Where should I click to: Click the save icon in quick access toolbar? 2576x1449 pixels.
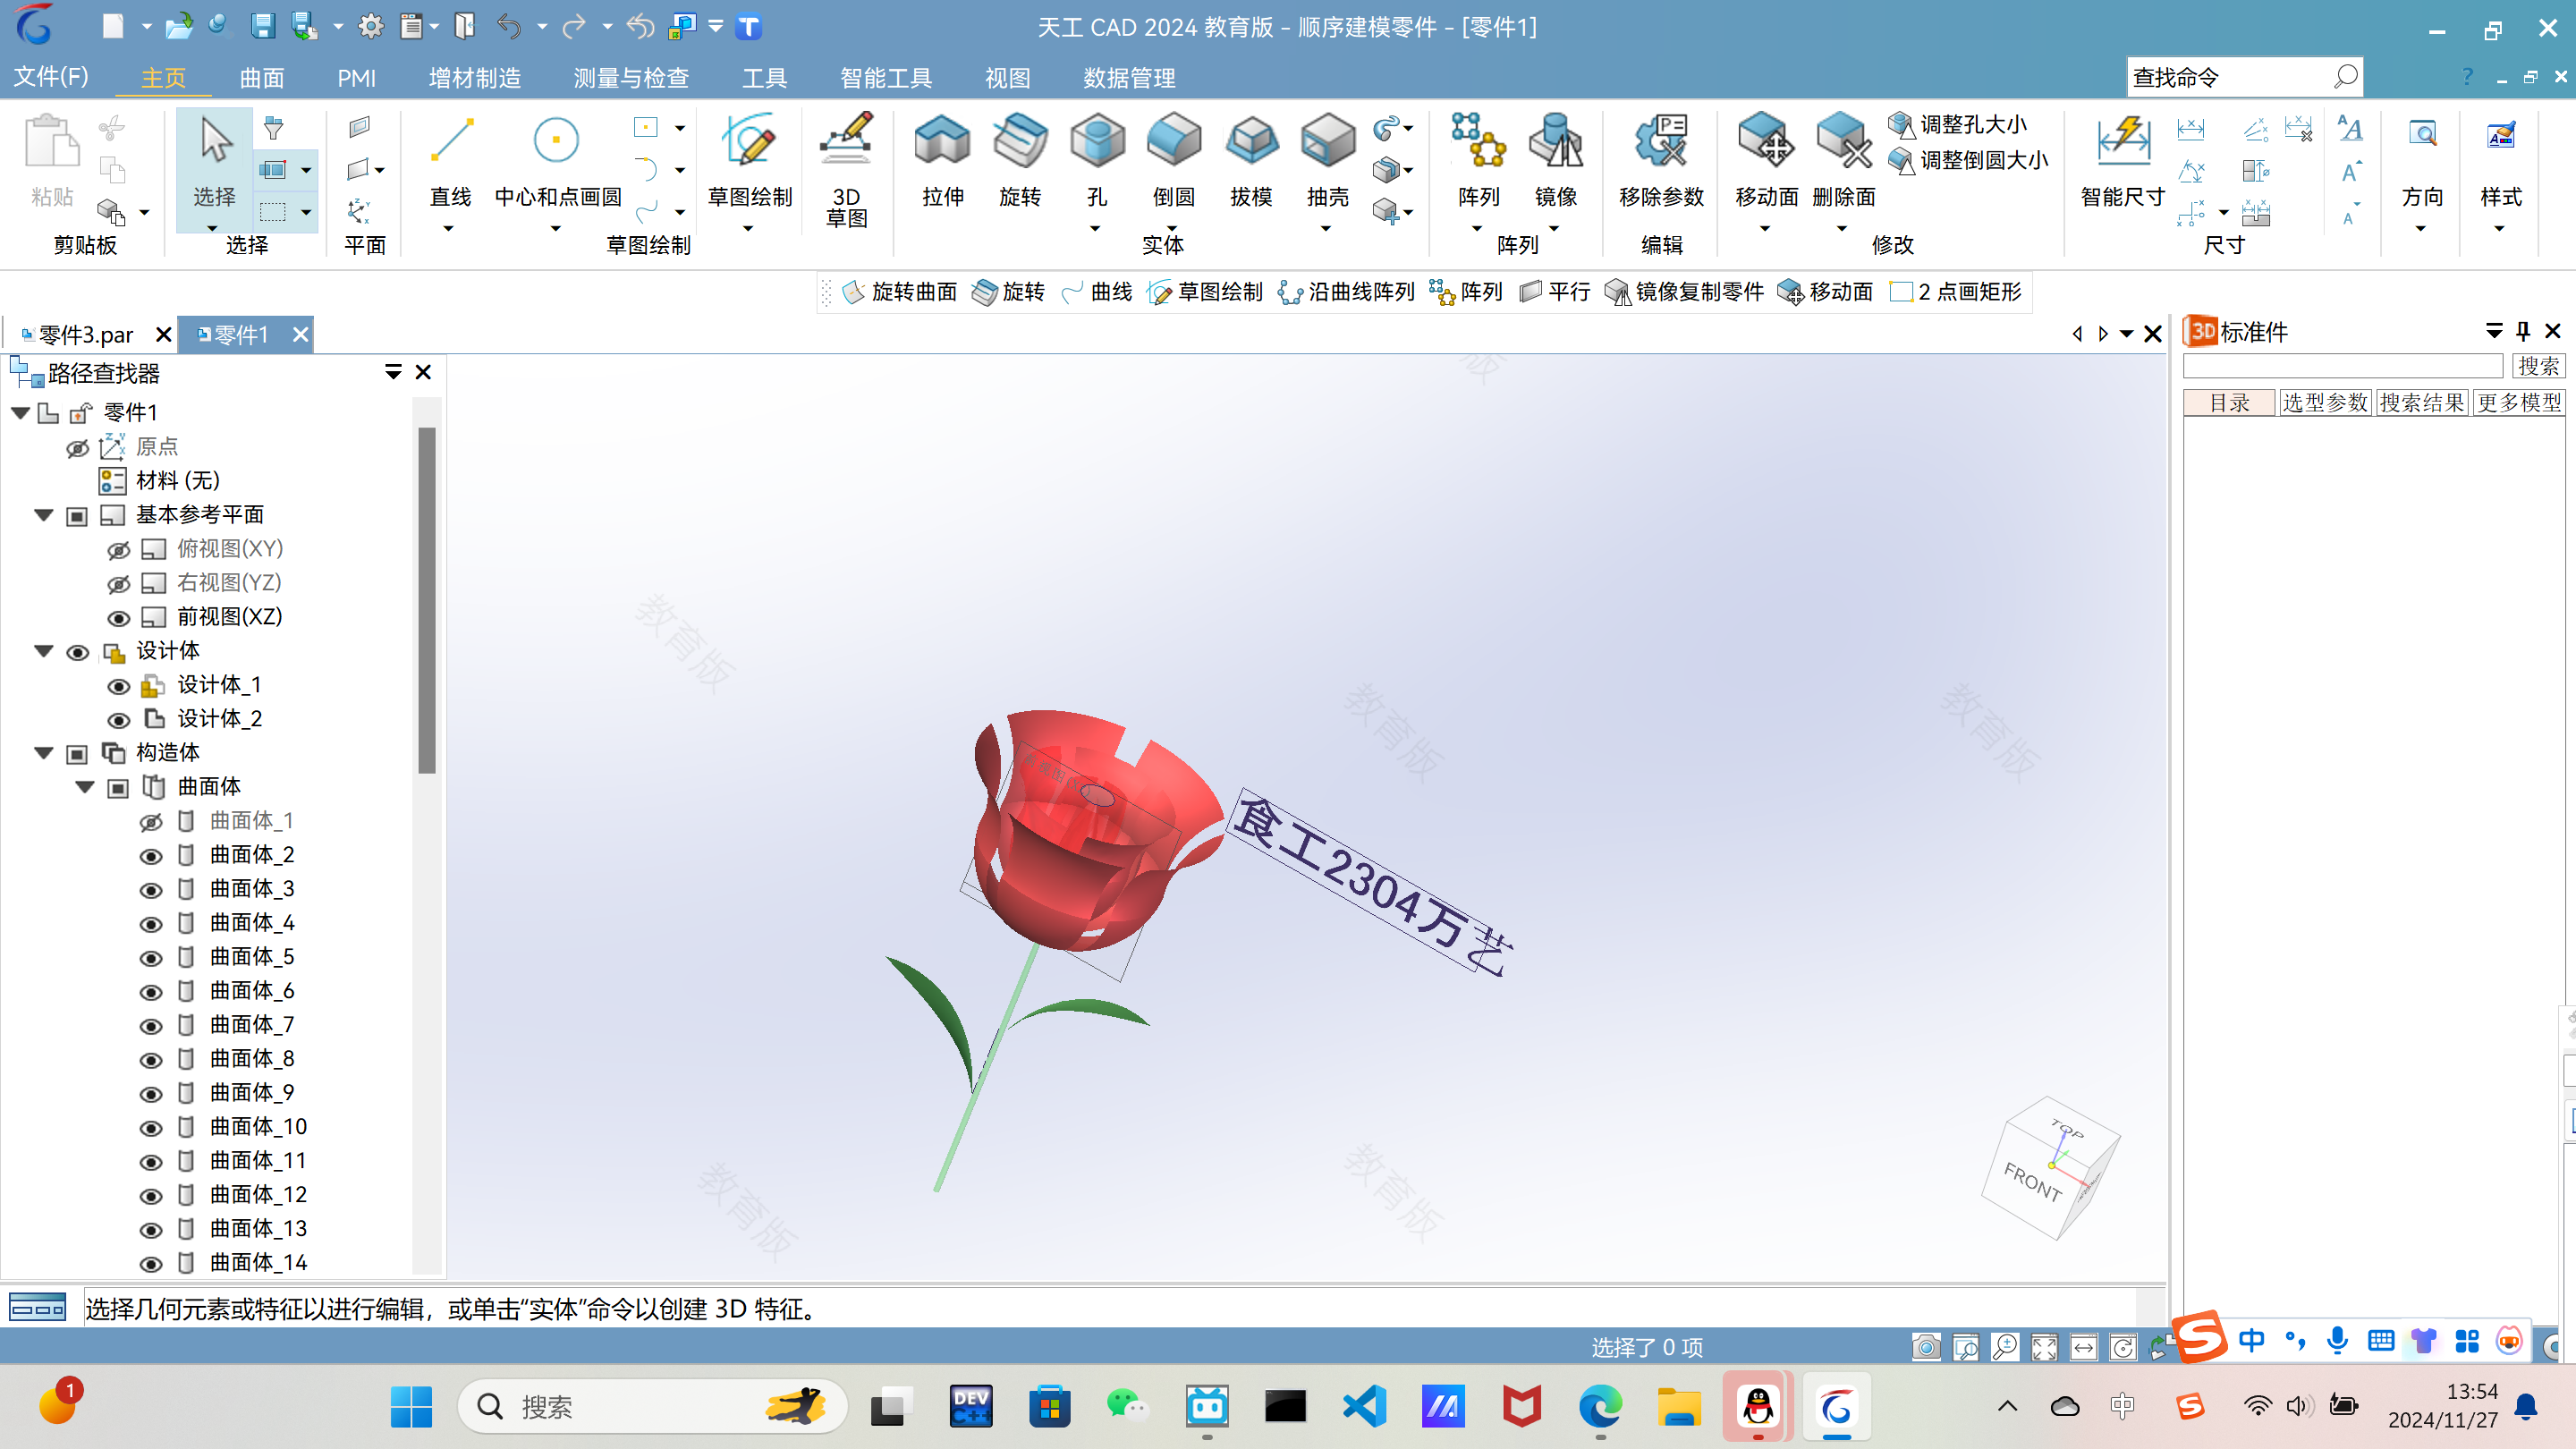coord(262,26)
